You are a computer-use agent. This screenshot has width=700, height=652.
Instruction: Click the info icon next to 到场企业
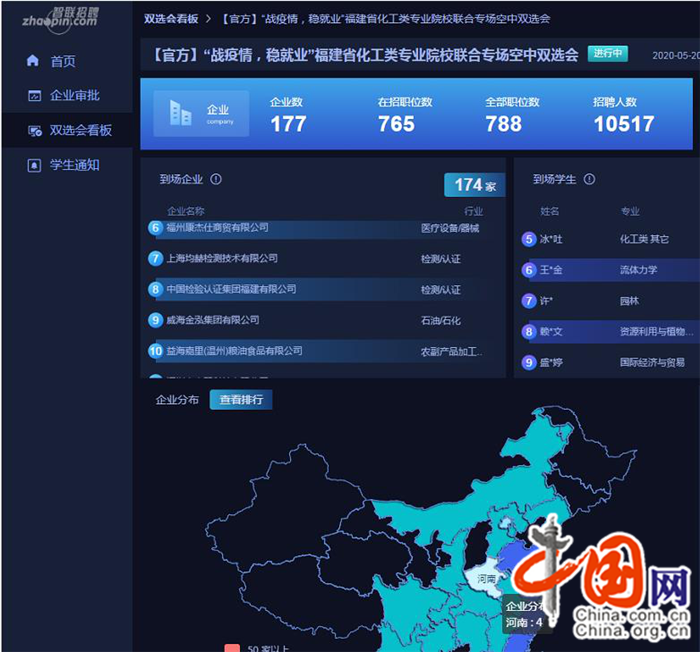tap(216, 180)
